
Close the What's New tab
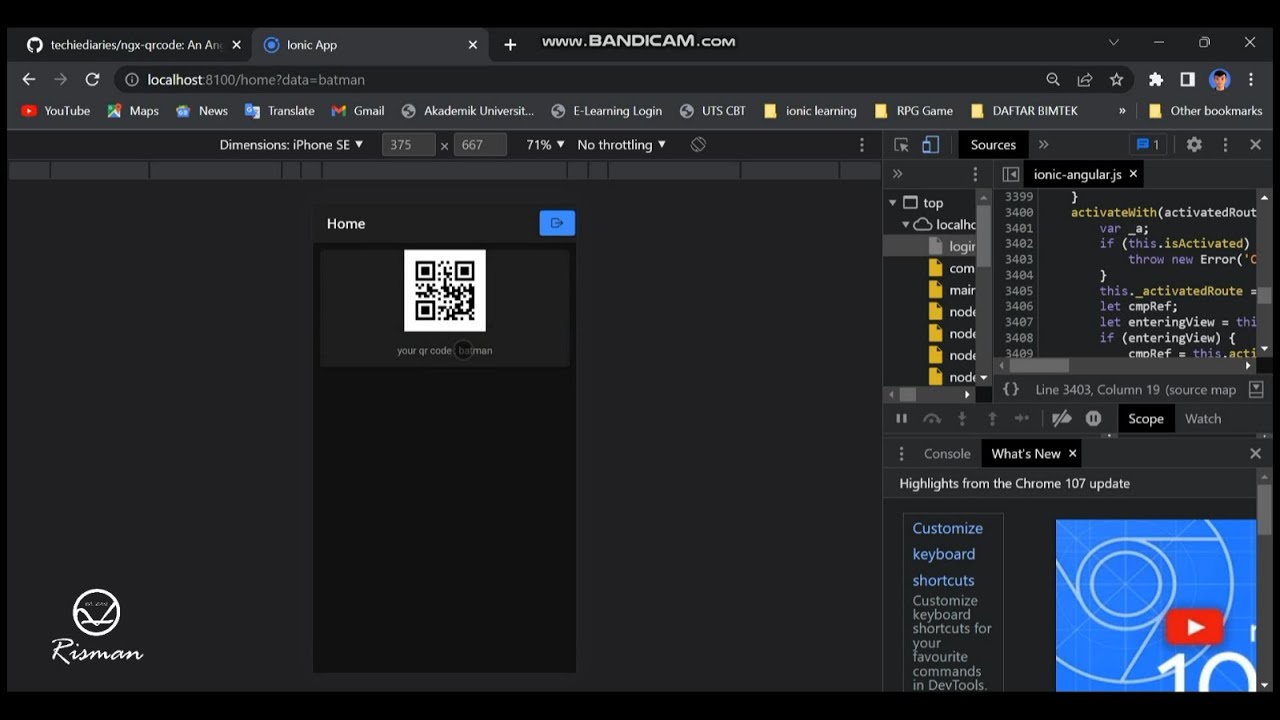pos(1072,454)
